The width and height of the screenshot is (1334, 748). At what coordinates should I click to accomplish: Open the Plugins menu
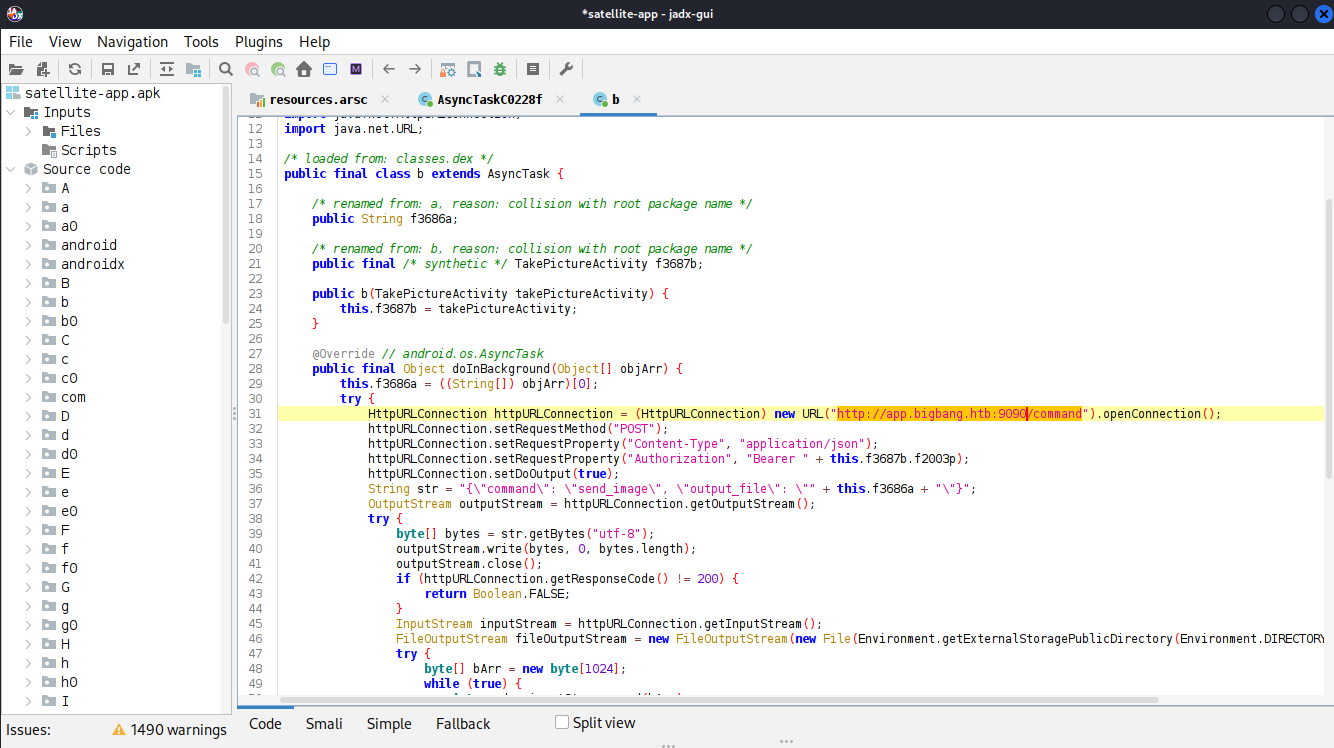(259, 42)
